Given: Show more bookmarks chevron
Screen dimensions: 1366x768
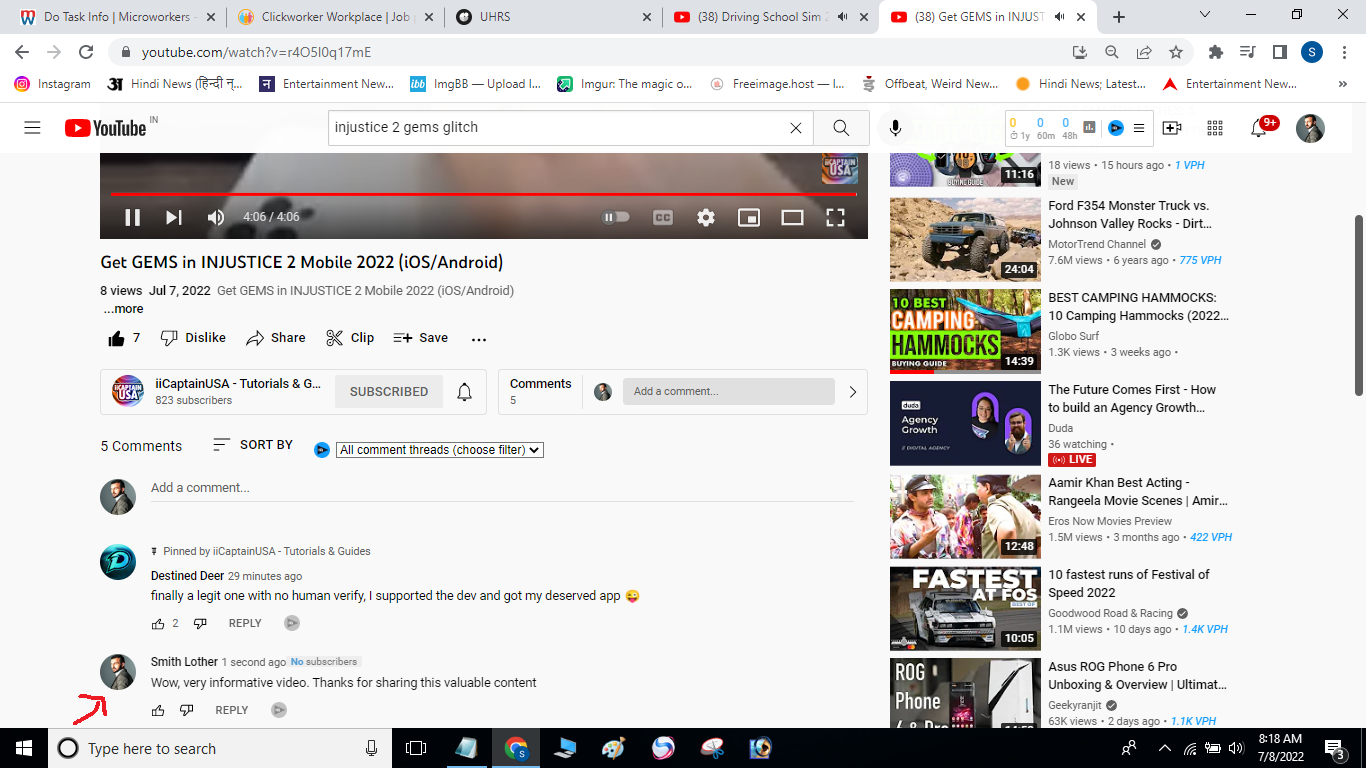Looking at the screenshot, I should [1343, 84].
